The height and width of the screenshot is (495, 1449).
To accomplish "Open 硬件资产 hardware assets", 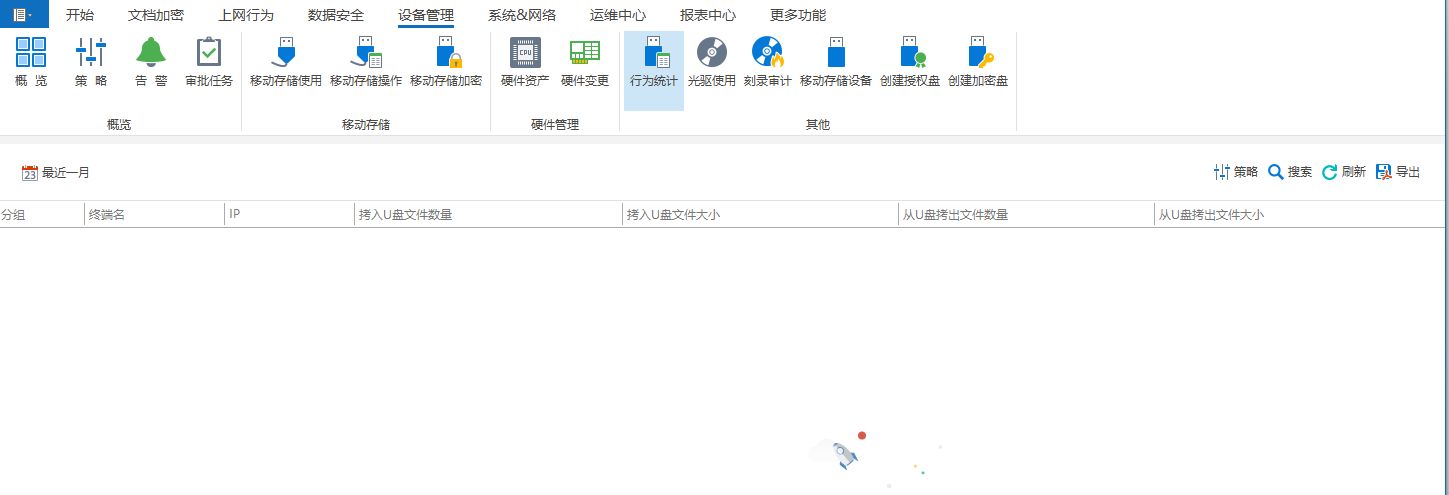I will point(525,62).
